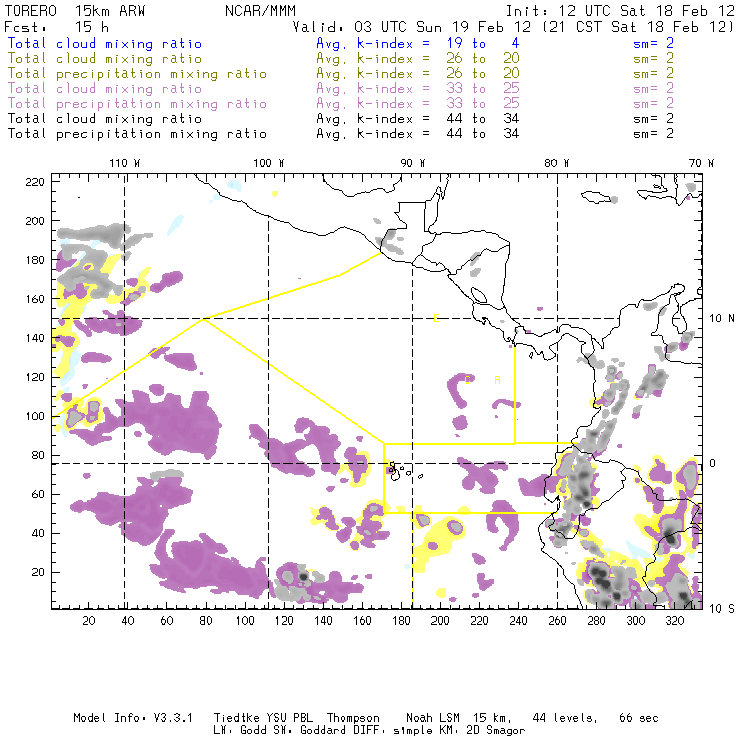Viewport: 740px width, 740px height.
Task: Click '80' on the horizontal axis
Action: pos(206,621)
